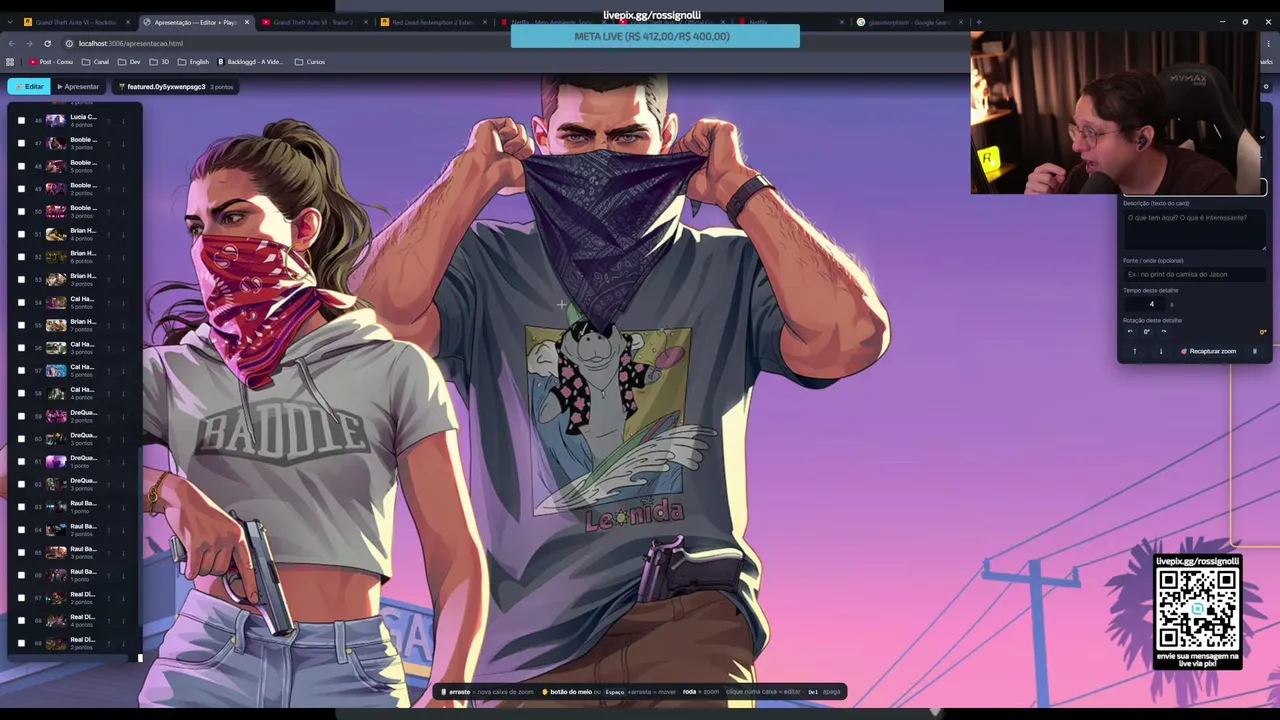Move item 67 Real Di down
The image size is (1280, 720).
(123, 598)
